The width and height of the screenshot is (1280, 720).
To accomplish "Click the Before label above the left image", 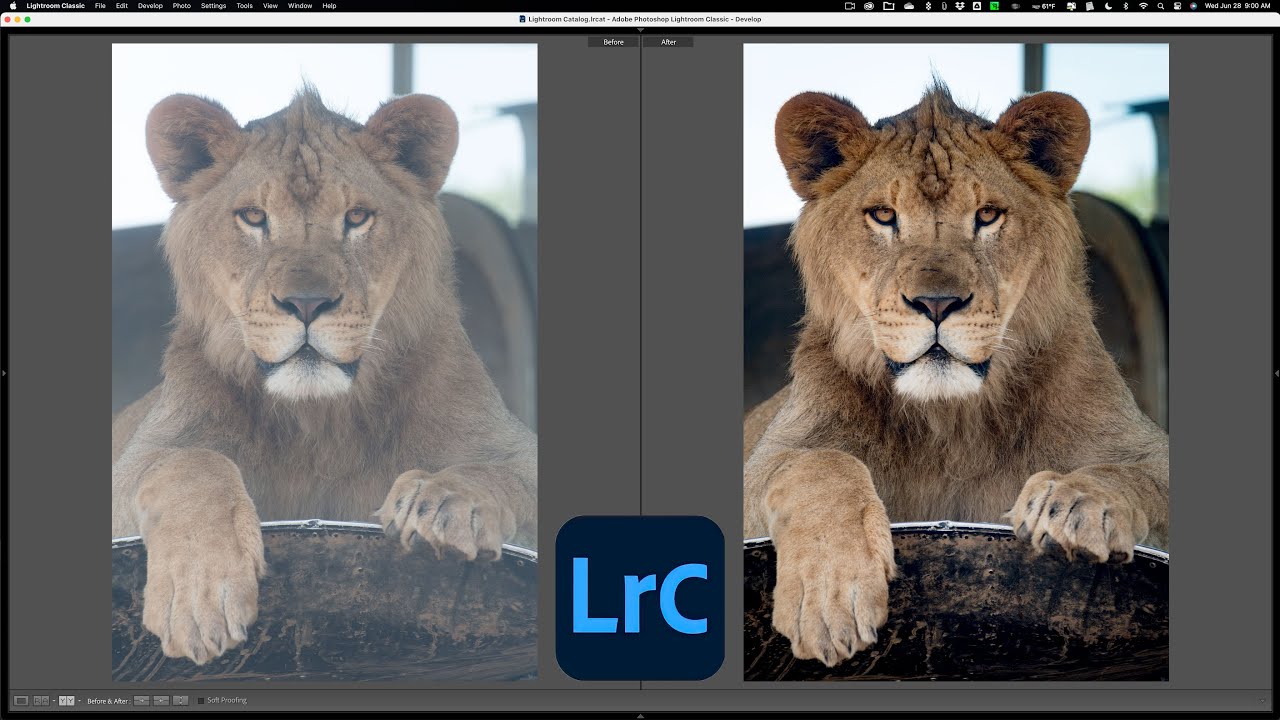I will click(x=613, y=42).
